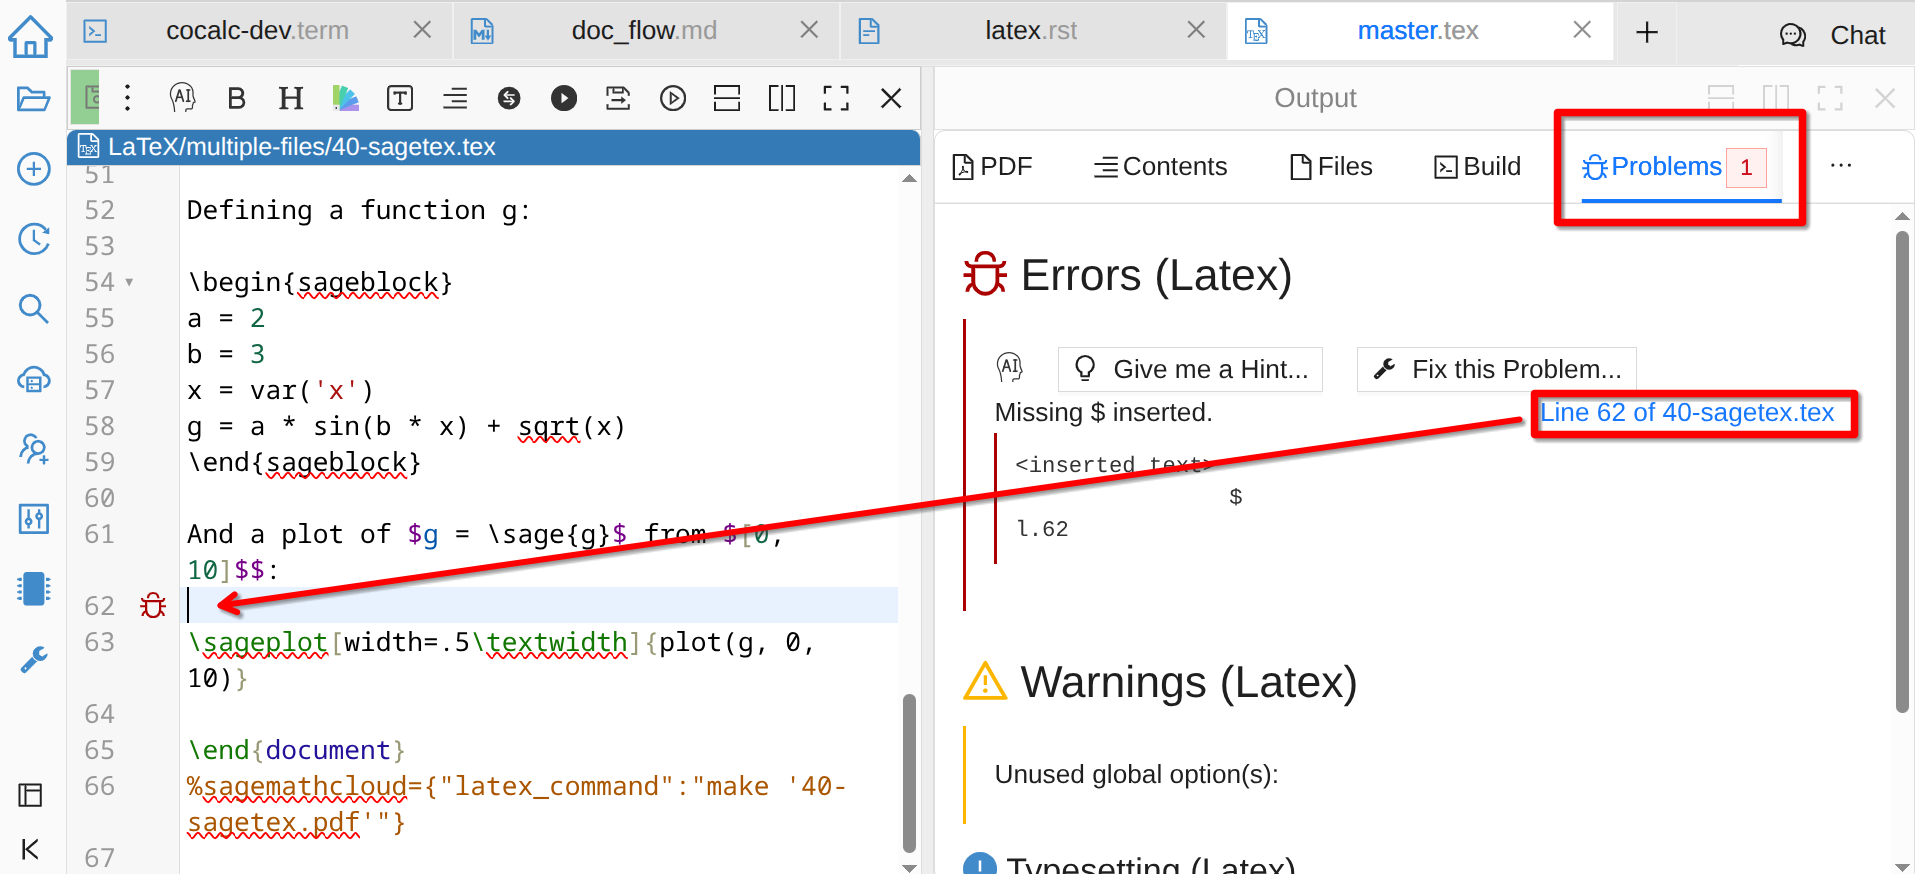Open the file explorer folder icon
This screenshot has height=874, width=1915.
point(33,99)
